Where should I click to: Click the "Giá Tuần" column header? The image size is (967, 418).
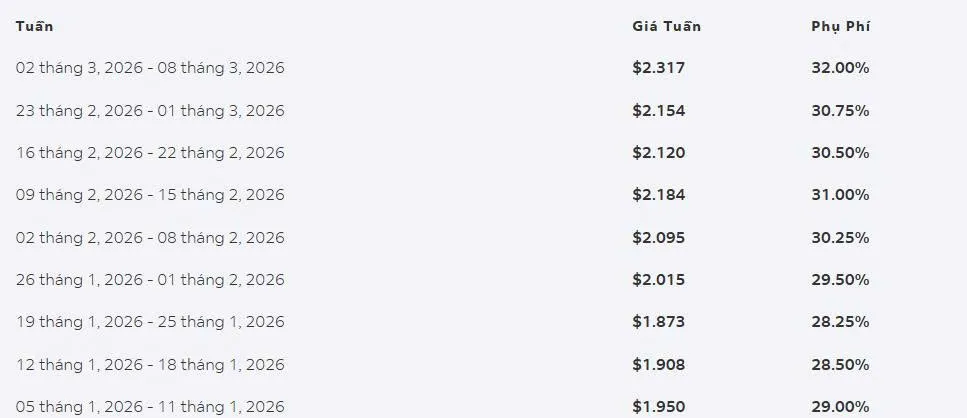coord(666,26)
